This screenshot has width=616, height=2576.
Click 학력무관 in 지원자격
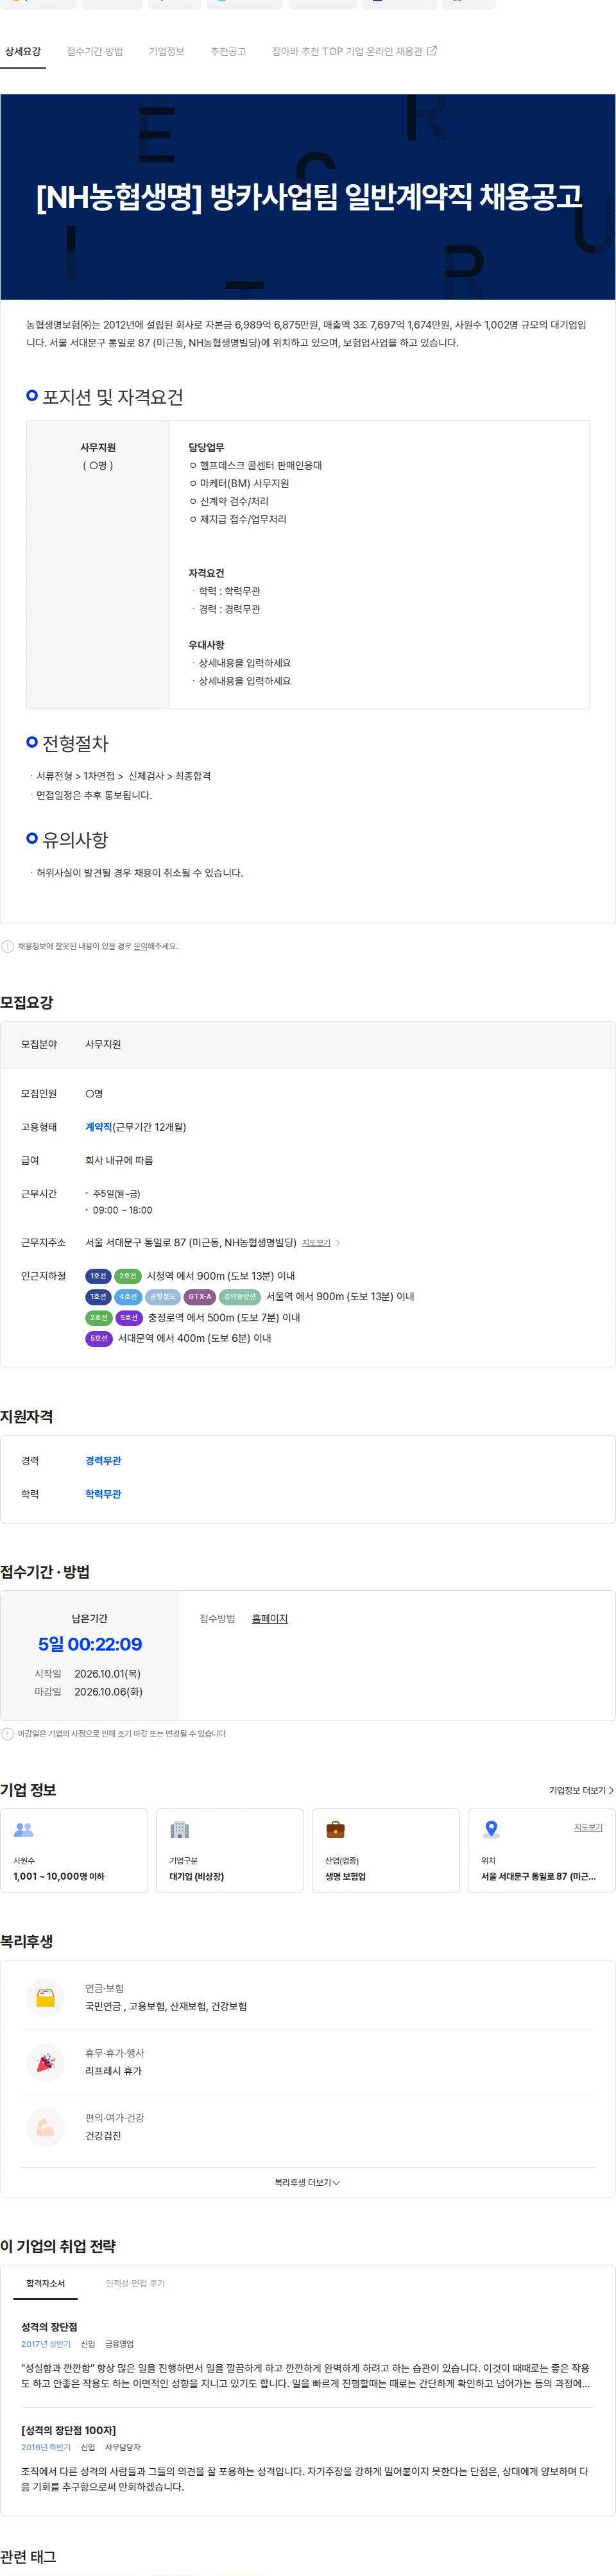point(103,1494)
